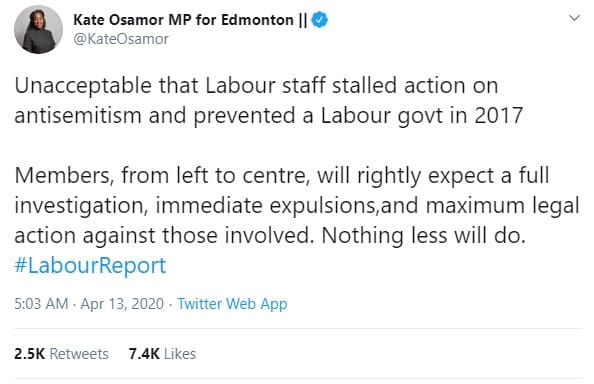Click the word Likes beside 7.4K
The width and height of the screenshot is (594, 384).
[x=180, y=354]
